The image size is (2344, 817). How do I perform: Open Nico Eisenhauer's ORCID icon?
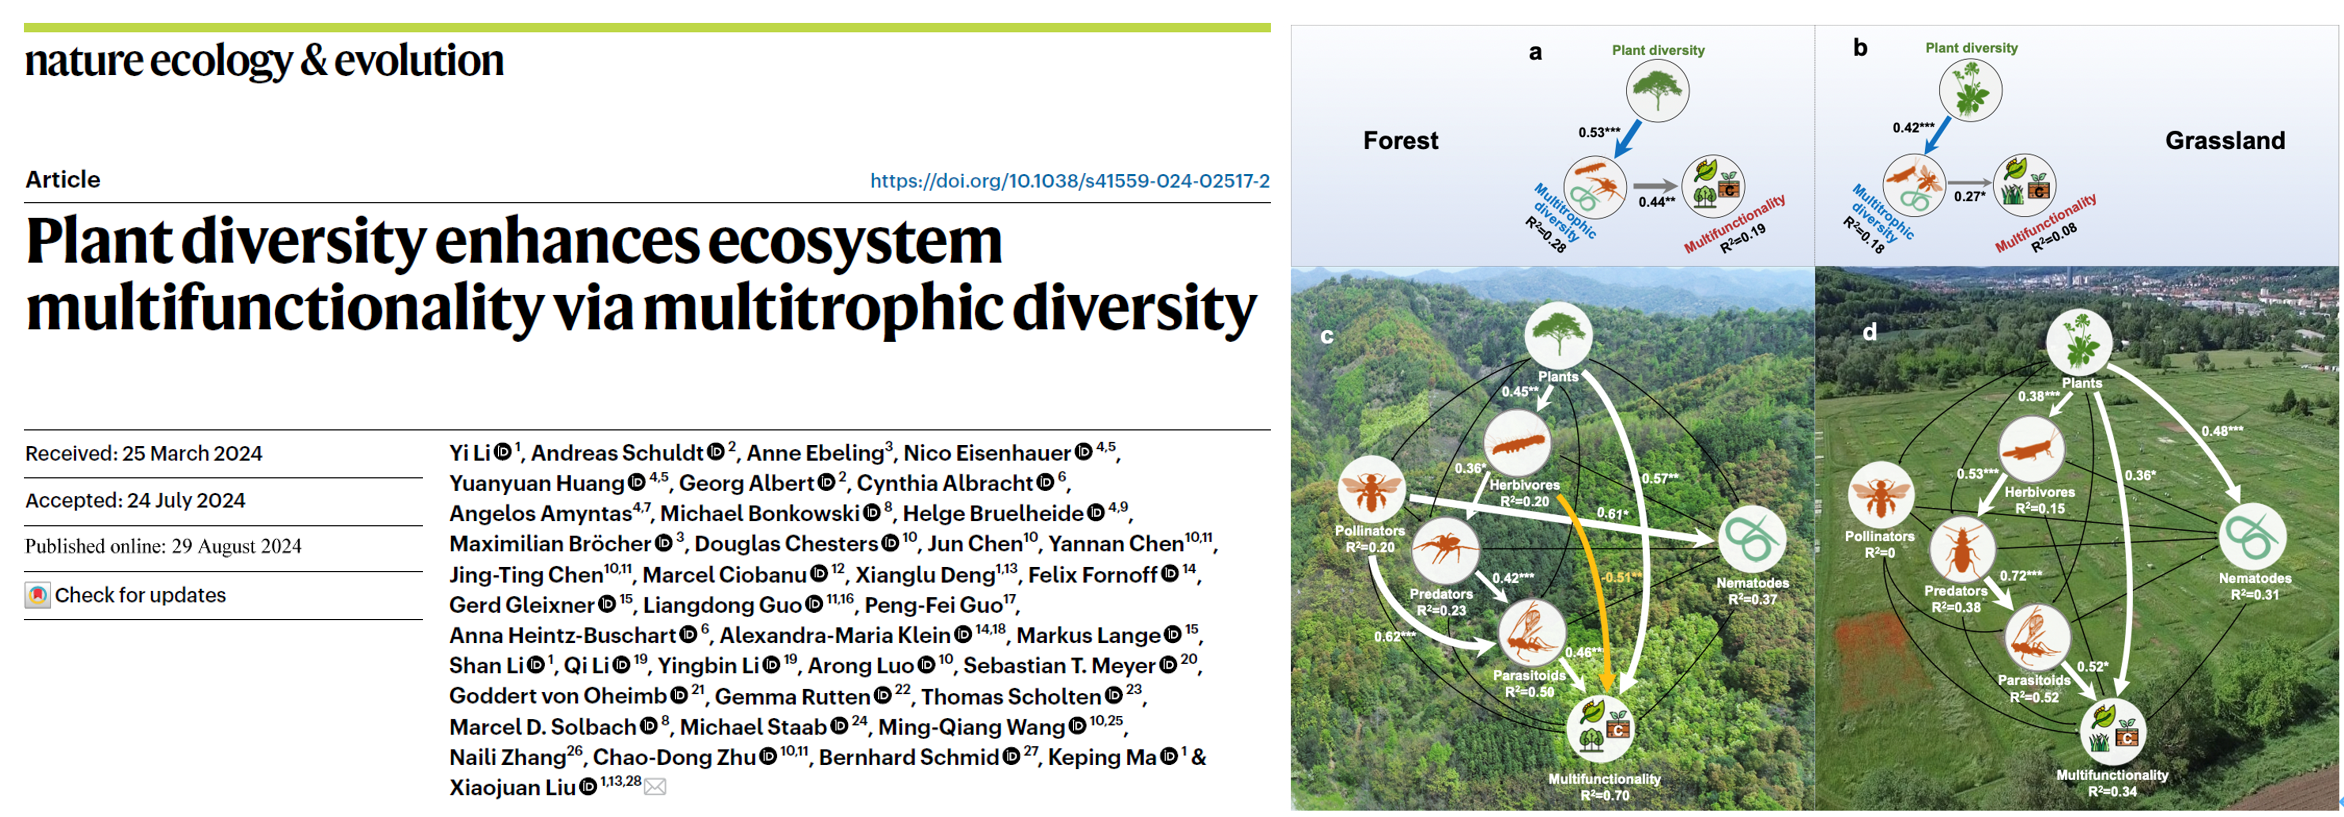click(1083, 452)
